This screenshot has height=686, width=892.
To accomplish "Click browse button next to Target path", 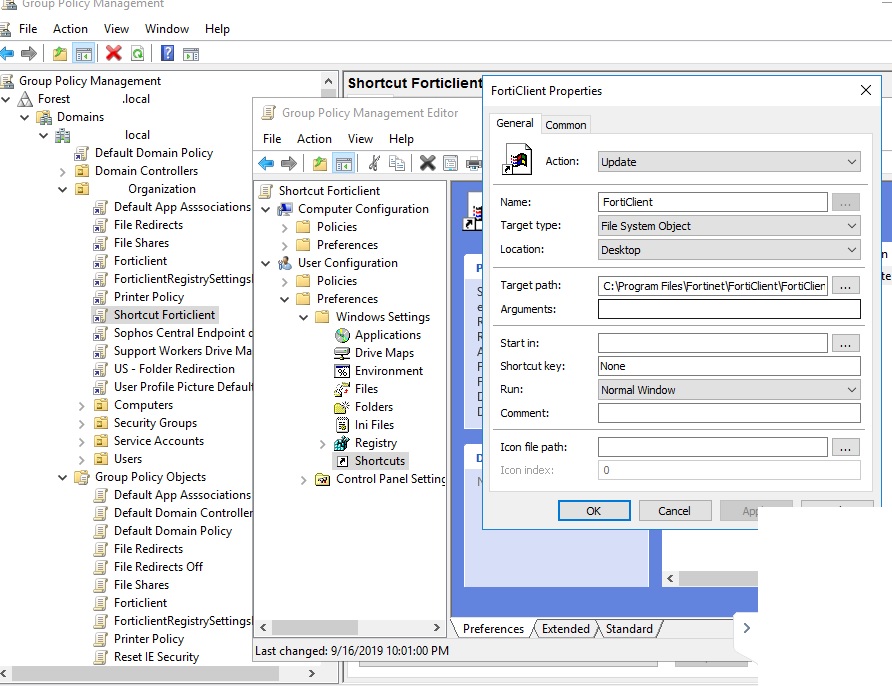I will (x=845, y=286).
